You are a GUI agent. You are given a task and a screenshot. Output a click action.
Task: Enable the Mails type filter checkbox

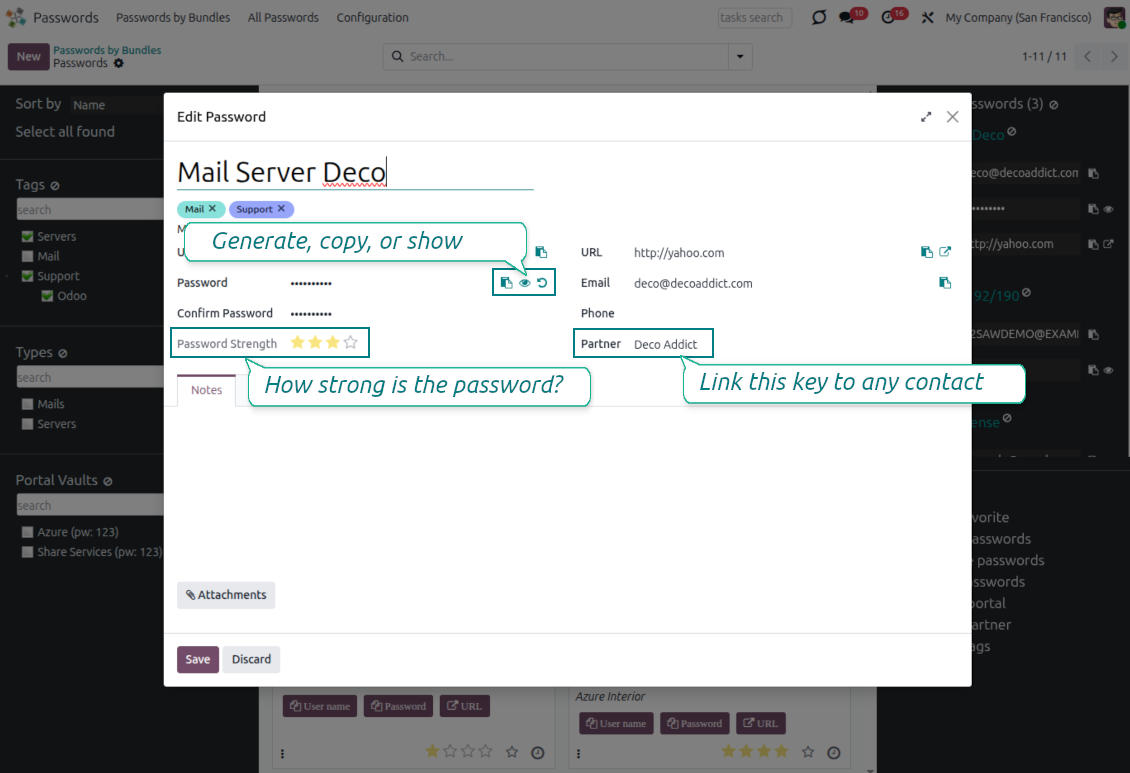point(28,404)
